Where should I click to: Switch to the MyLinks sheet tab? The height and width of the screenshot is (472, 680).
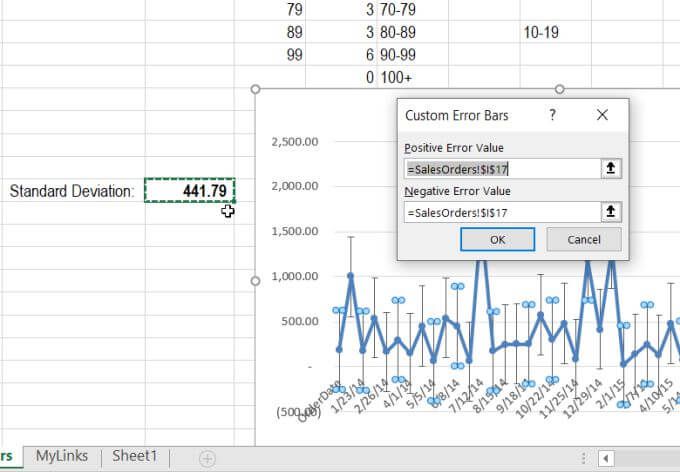coord(62,456)
